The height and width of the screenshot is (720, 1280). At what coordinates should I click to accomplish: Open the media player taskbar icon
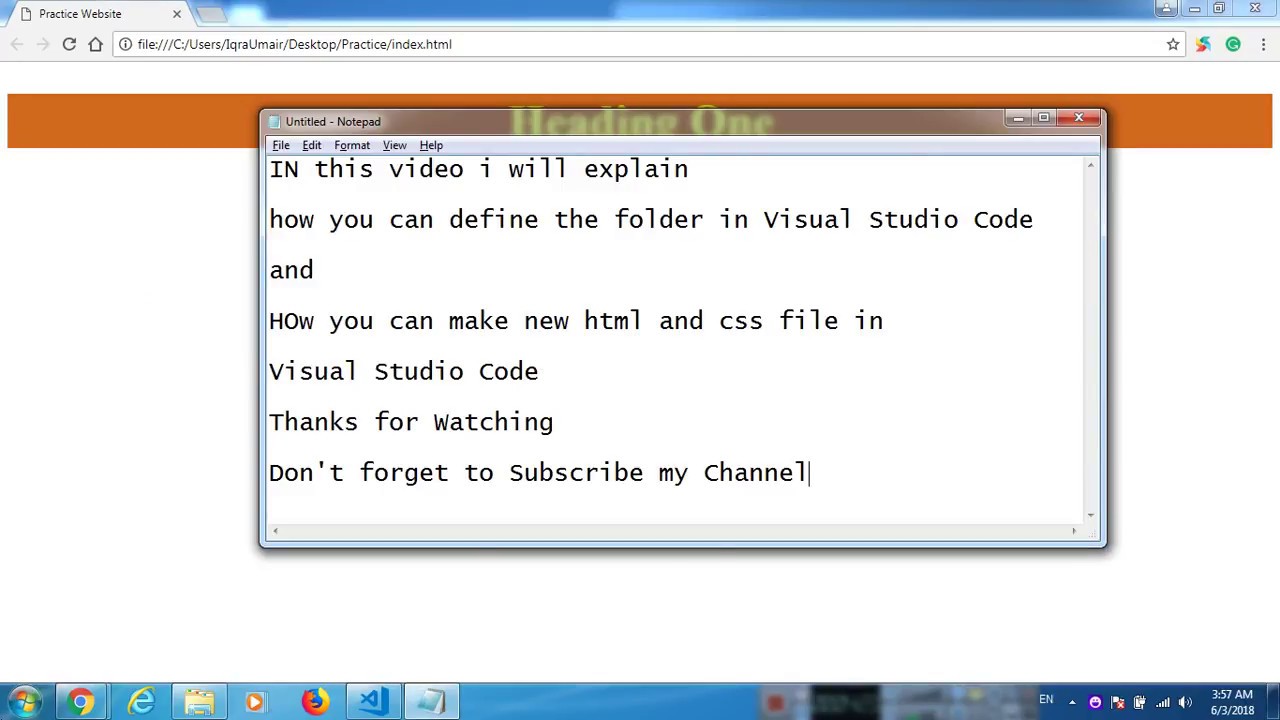(x=256, y=702)
